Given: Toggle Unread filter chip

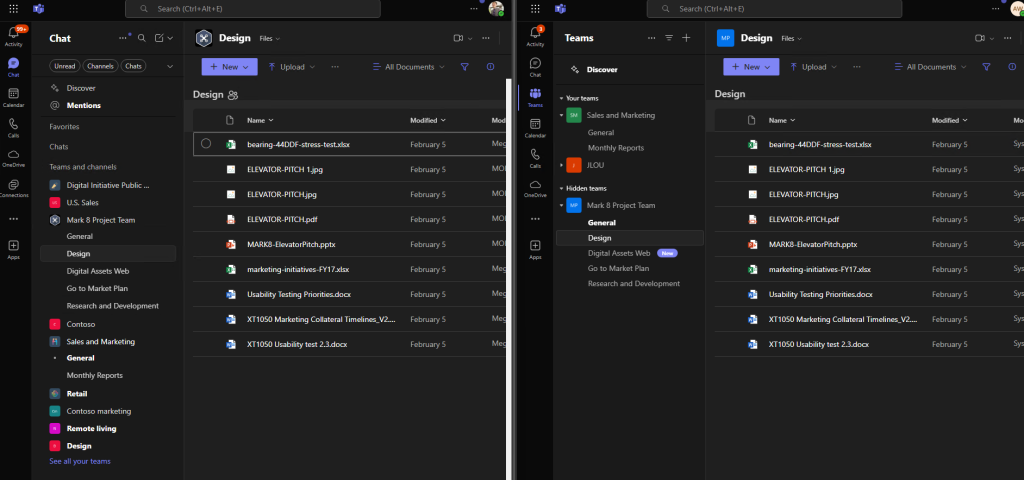Looking at the screenshot, I should pos(65,66).
